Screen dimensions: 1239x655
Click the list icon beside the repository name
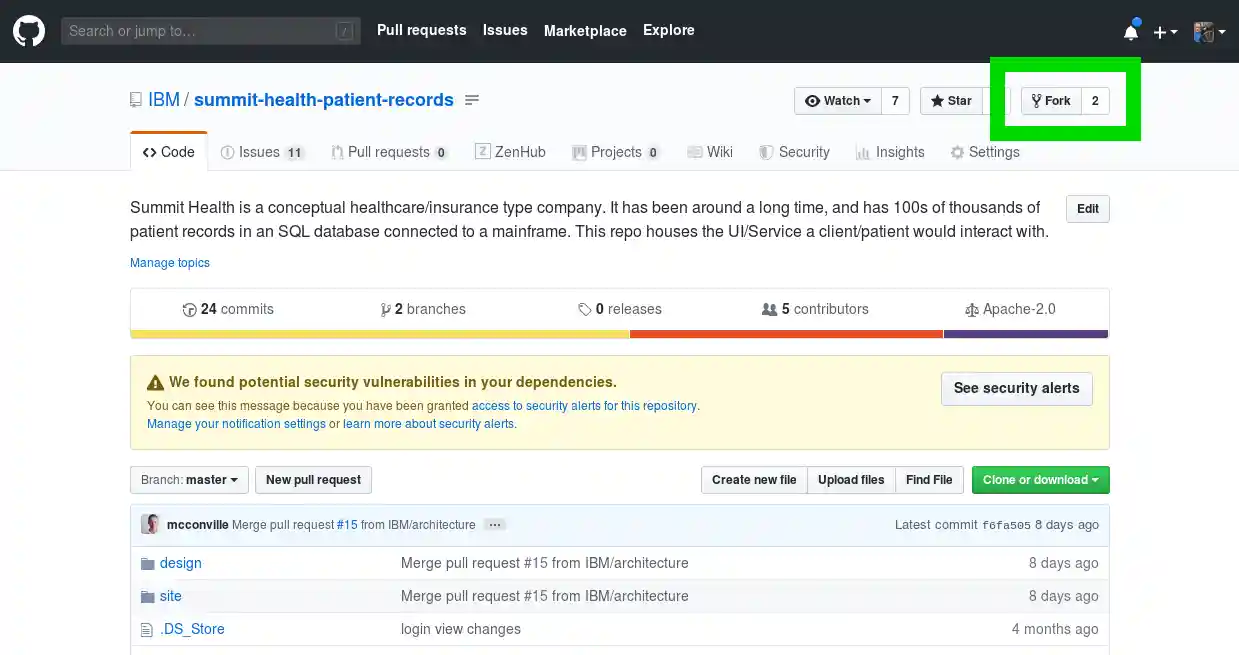tap(472, 100)
